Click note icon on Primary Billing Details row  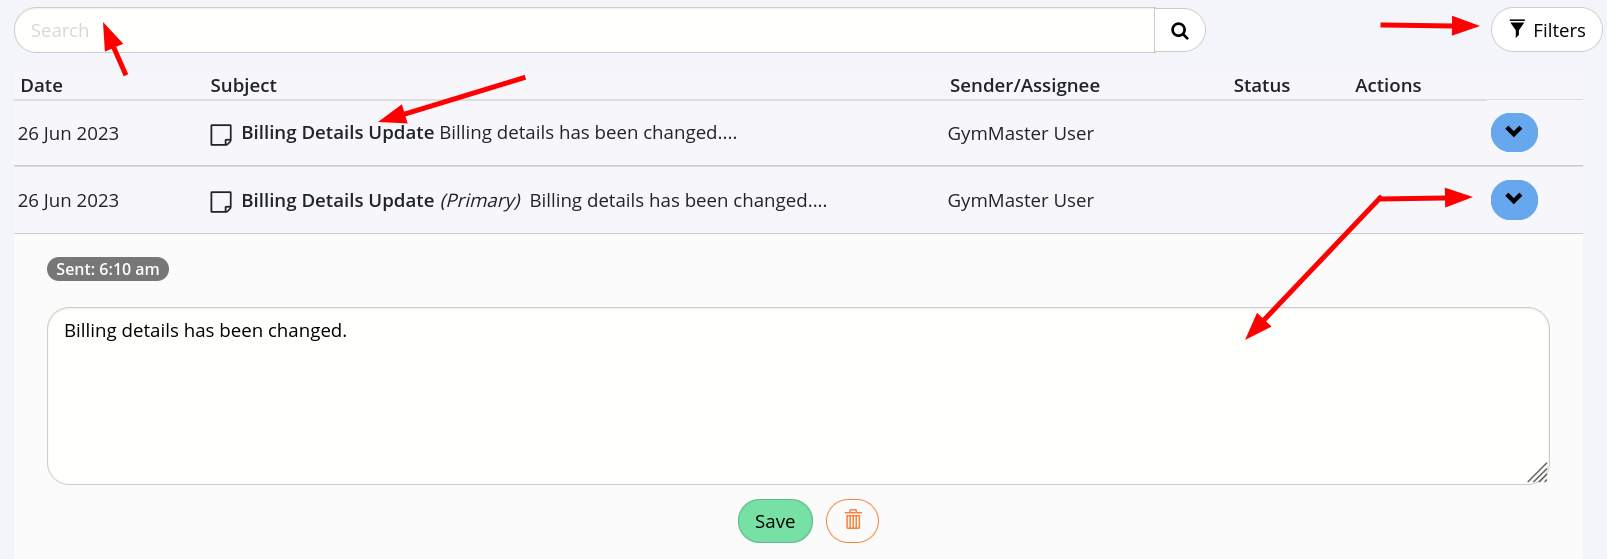[x=221, y=201]
